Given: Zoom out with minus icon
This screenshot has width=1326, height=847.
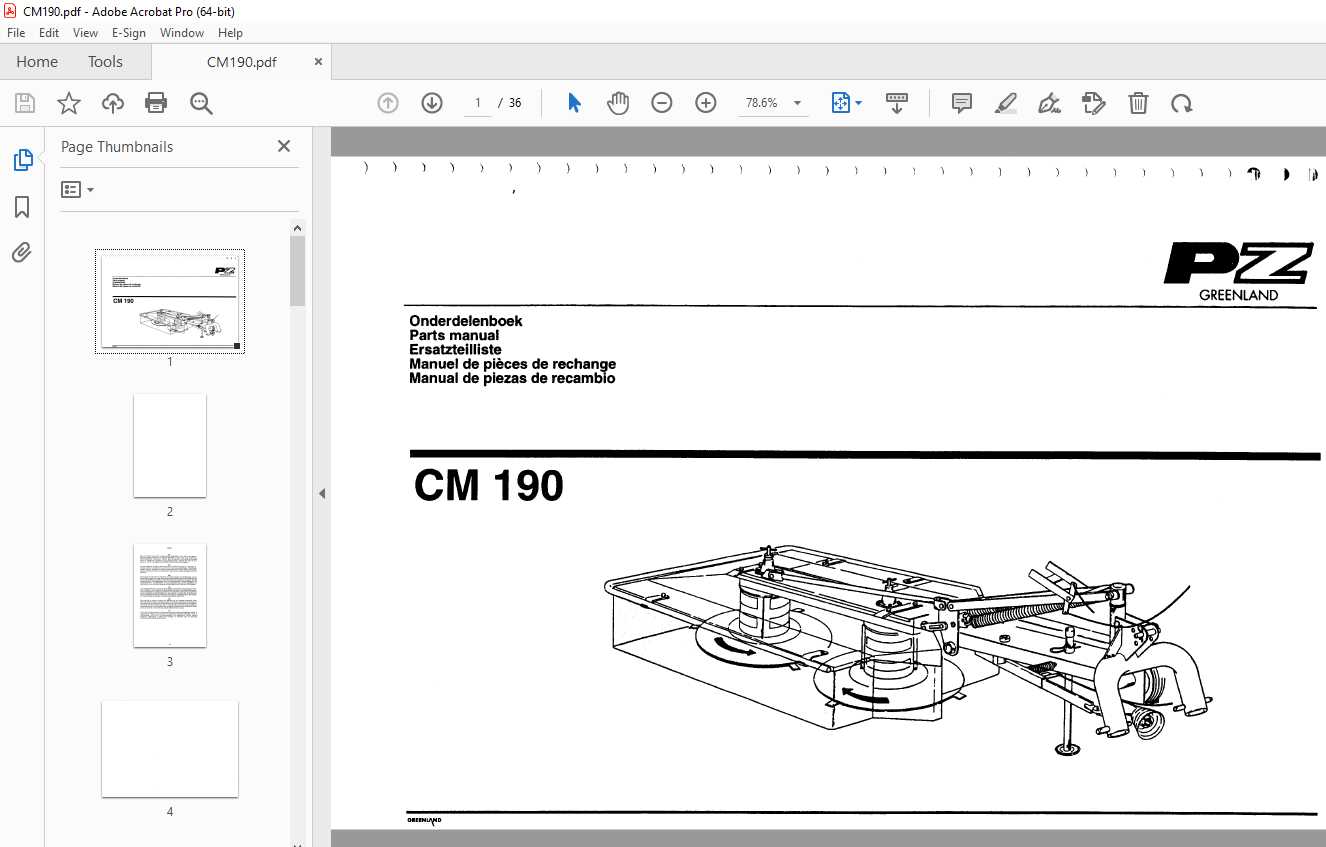Looking at the screenshot, I should coord(662,103).
